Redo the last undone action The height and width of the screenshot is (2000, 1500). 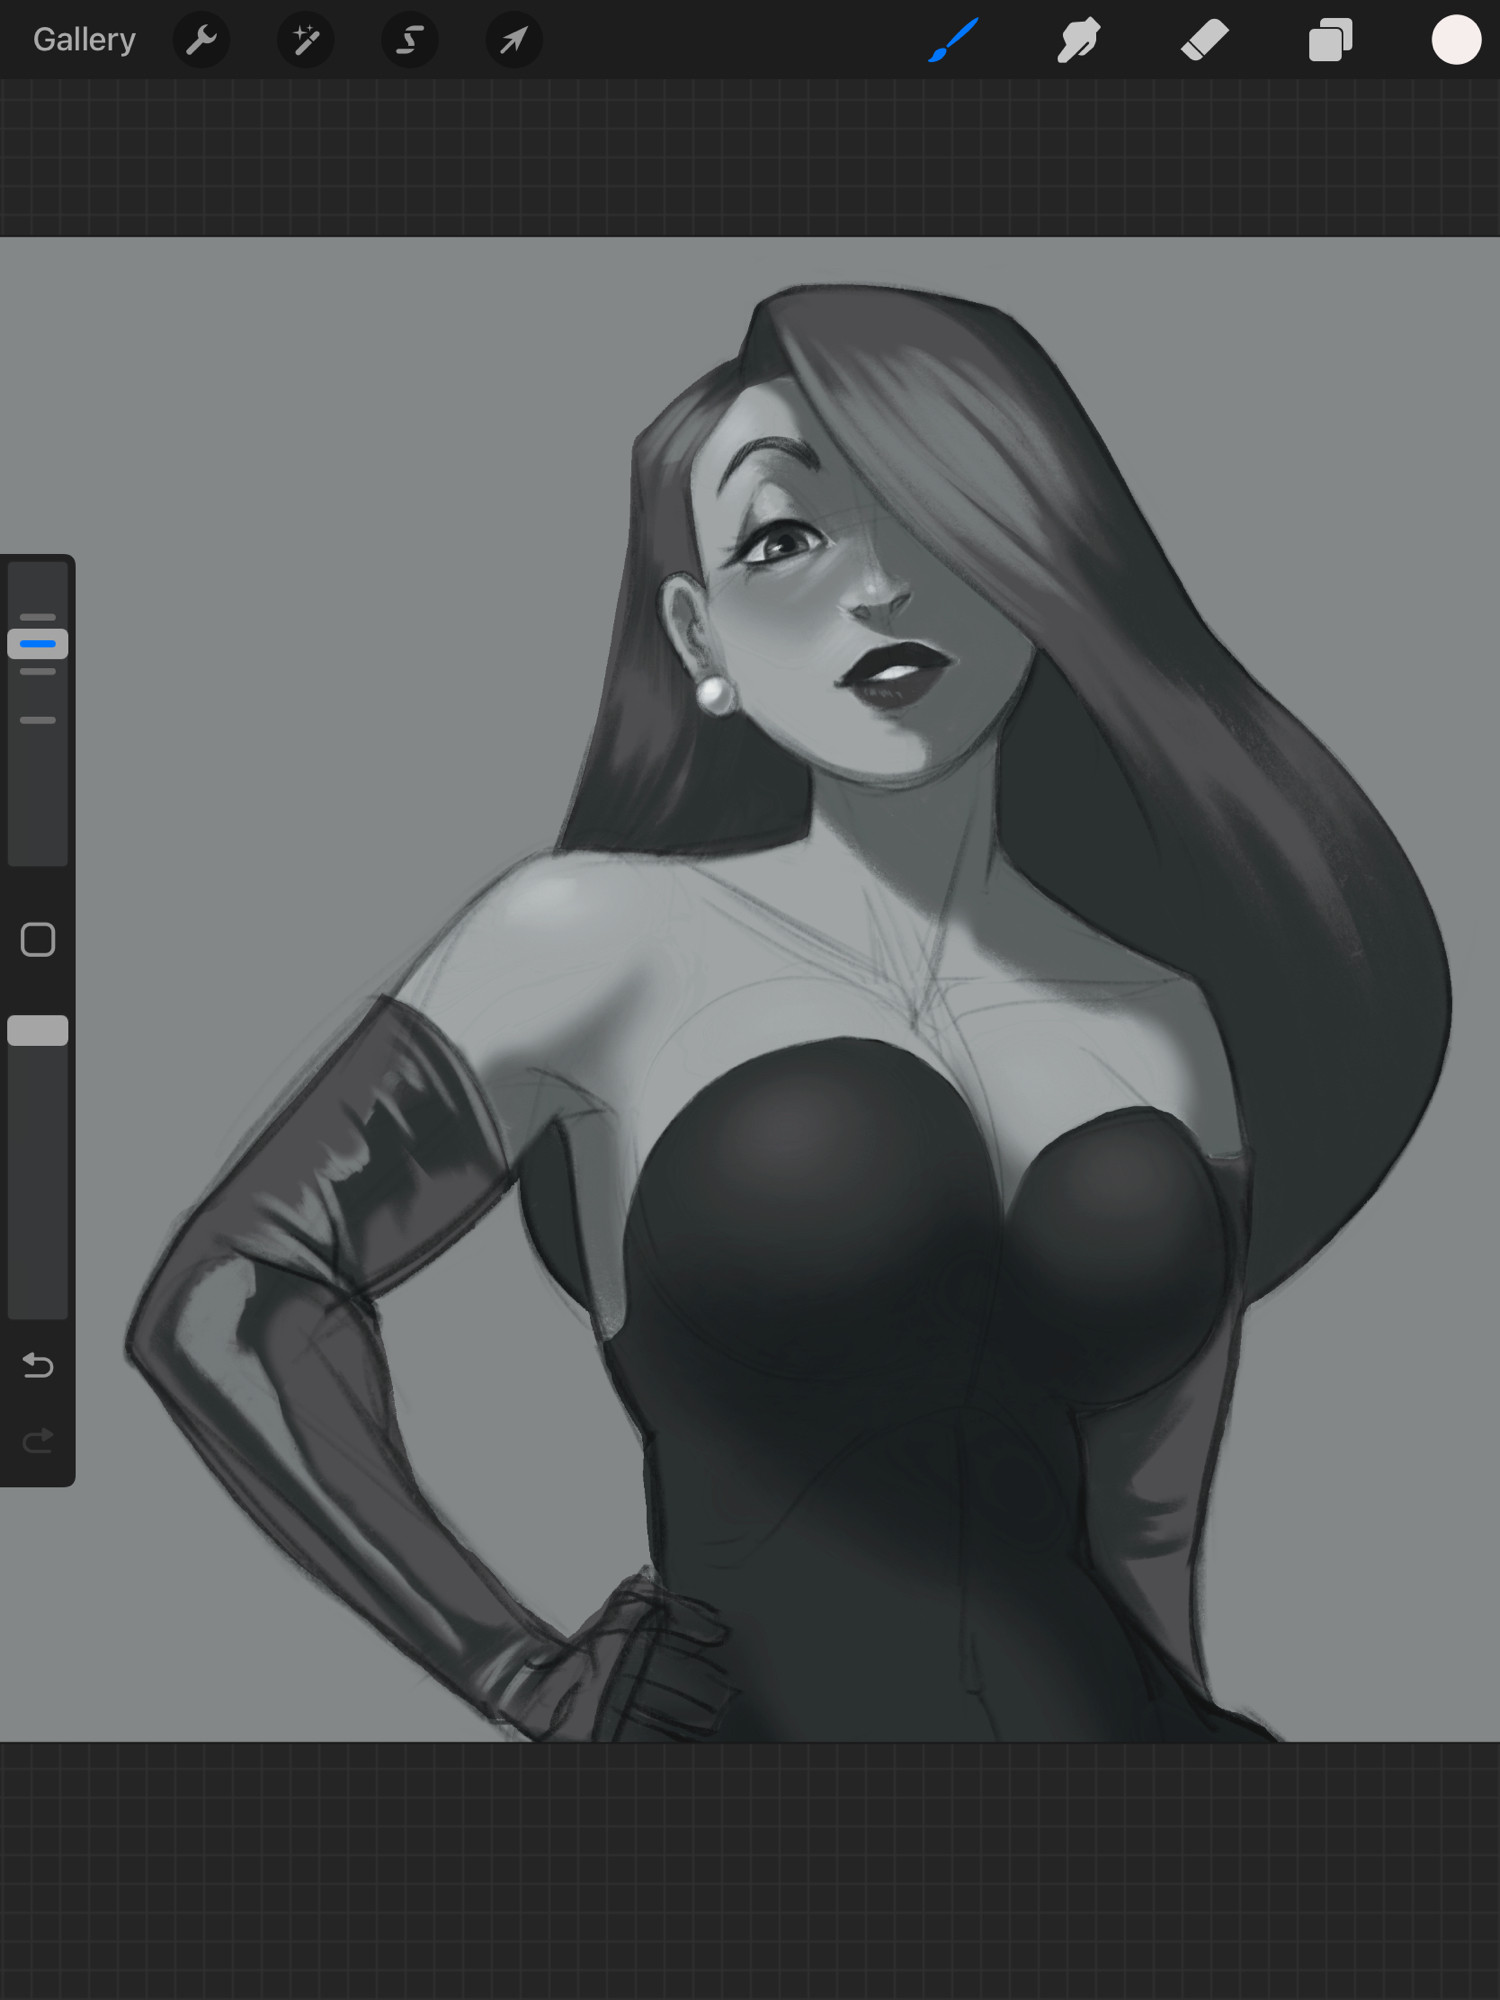click(x=38, y=1441)
